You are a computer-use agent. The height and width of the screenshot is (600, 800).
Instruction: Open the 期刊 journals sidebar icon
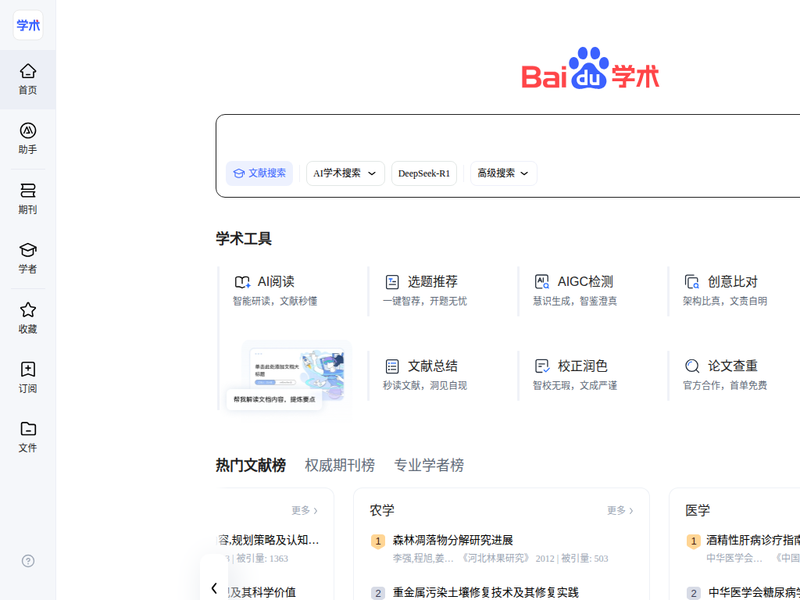28,190
